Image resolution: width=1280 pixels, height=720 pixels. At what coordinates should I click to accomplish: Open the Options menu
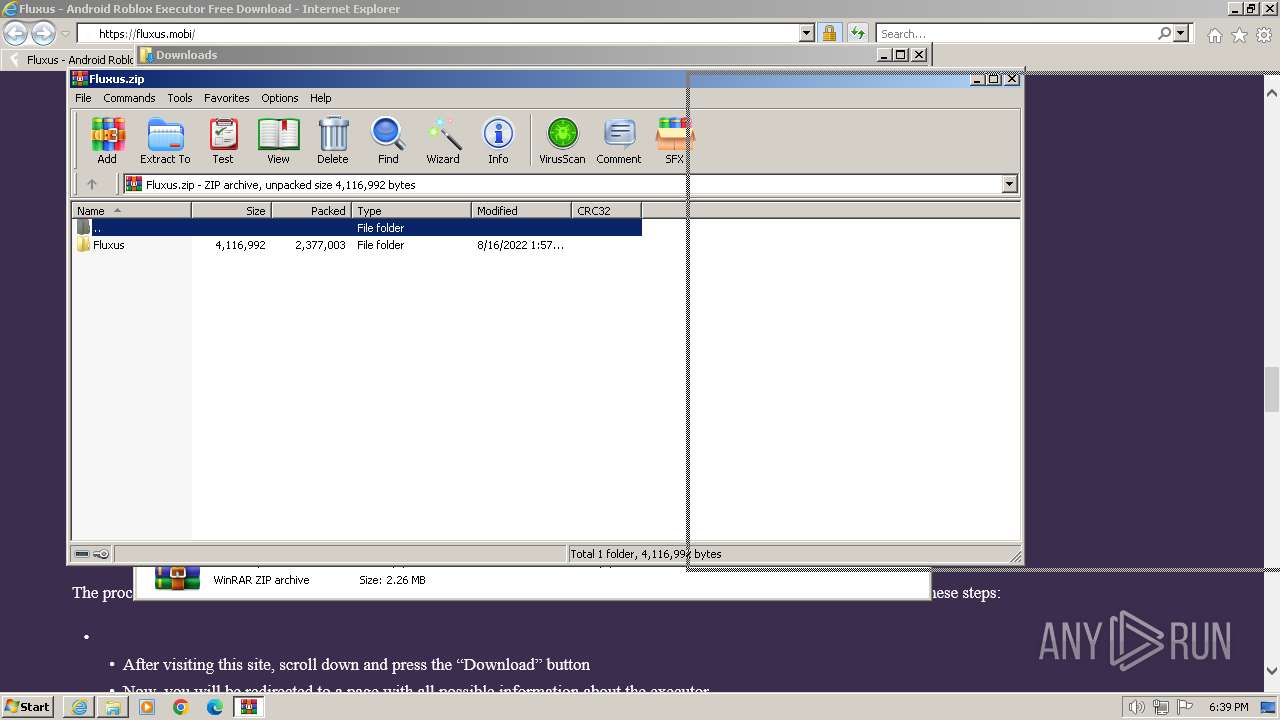tap(280, 98)
